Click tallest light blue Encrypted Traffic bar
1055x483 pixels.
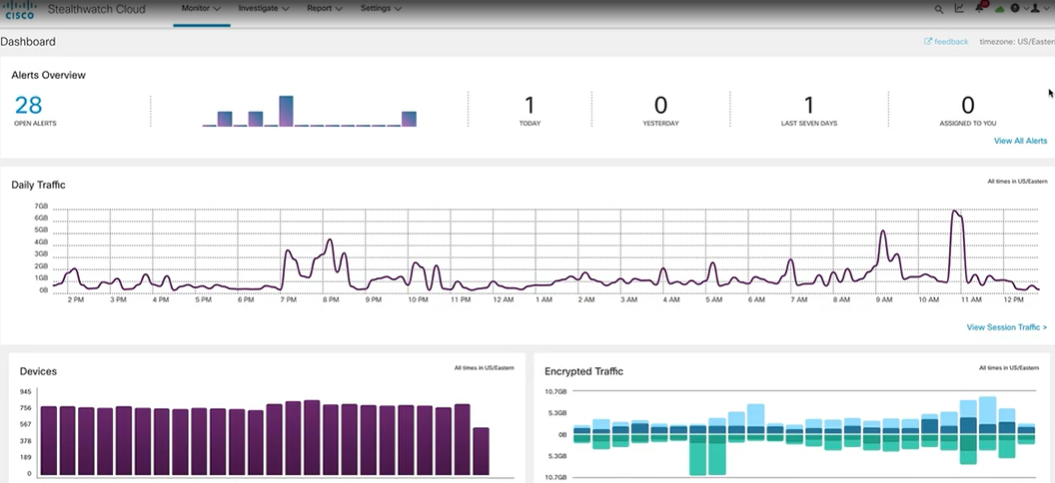tap(987, 410)
